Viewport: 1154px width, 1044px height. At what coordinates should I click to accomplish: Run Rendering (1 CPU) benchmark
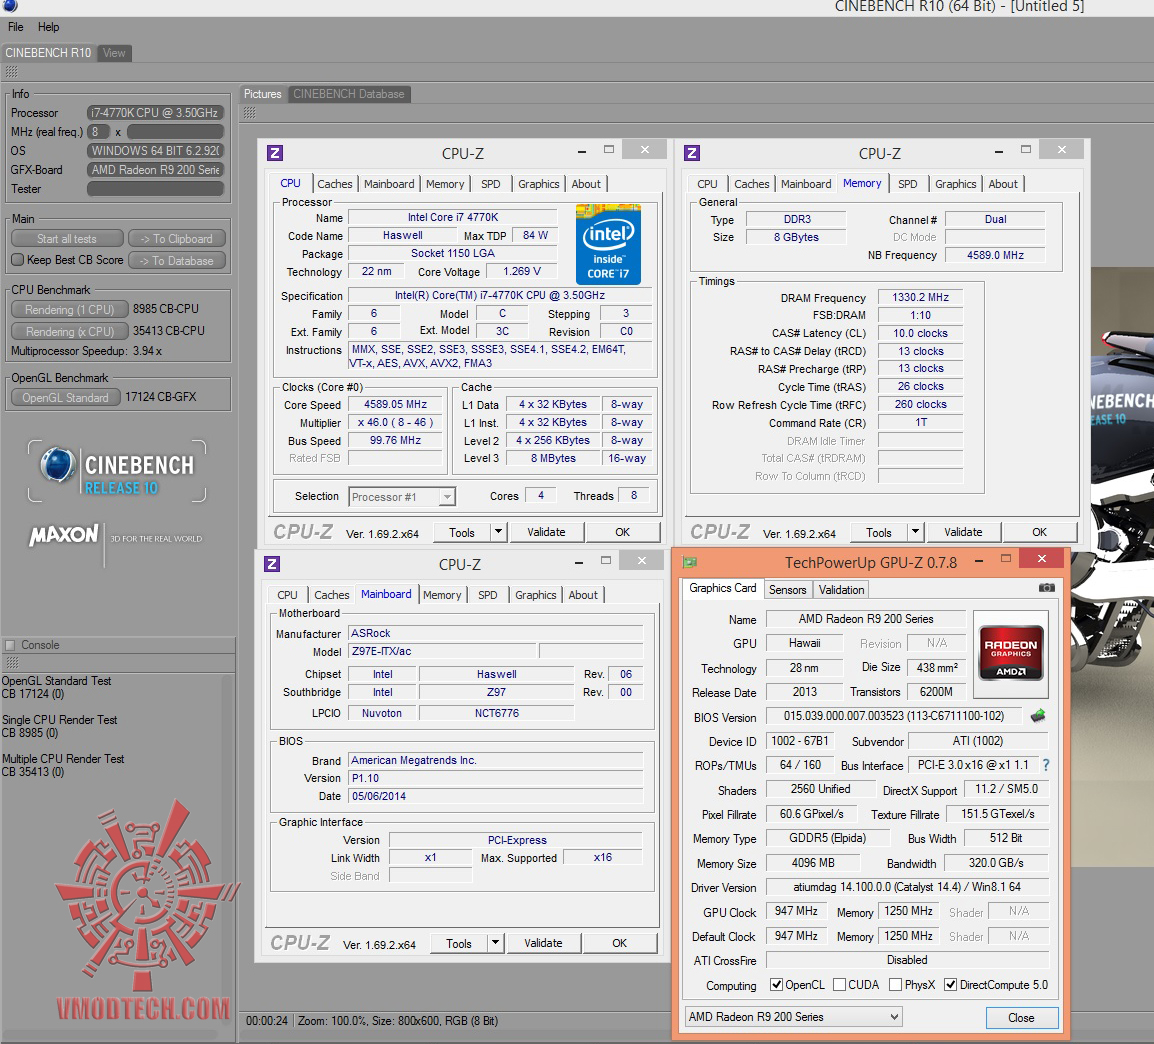(x=70, y=310)
